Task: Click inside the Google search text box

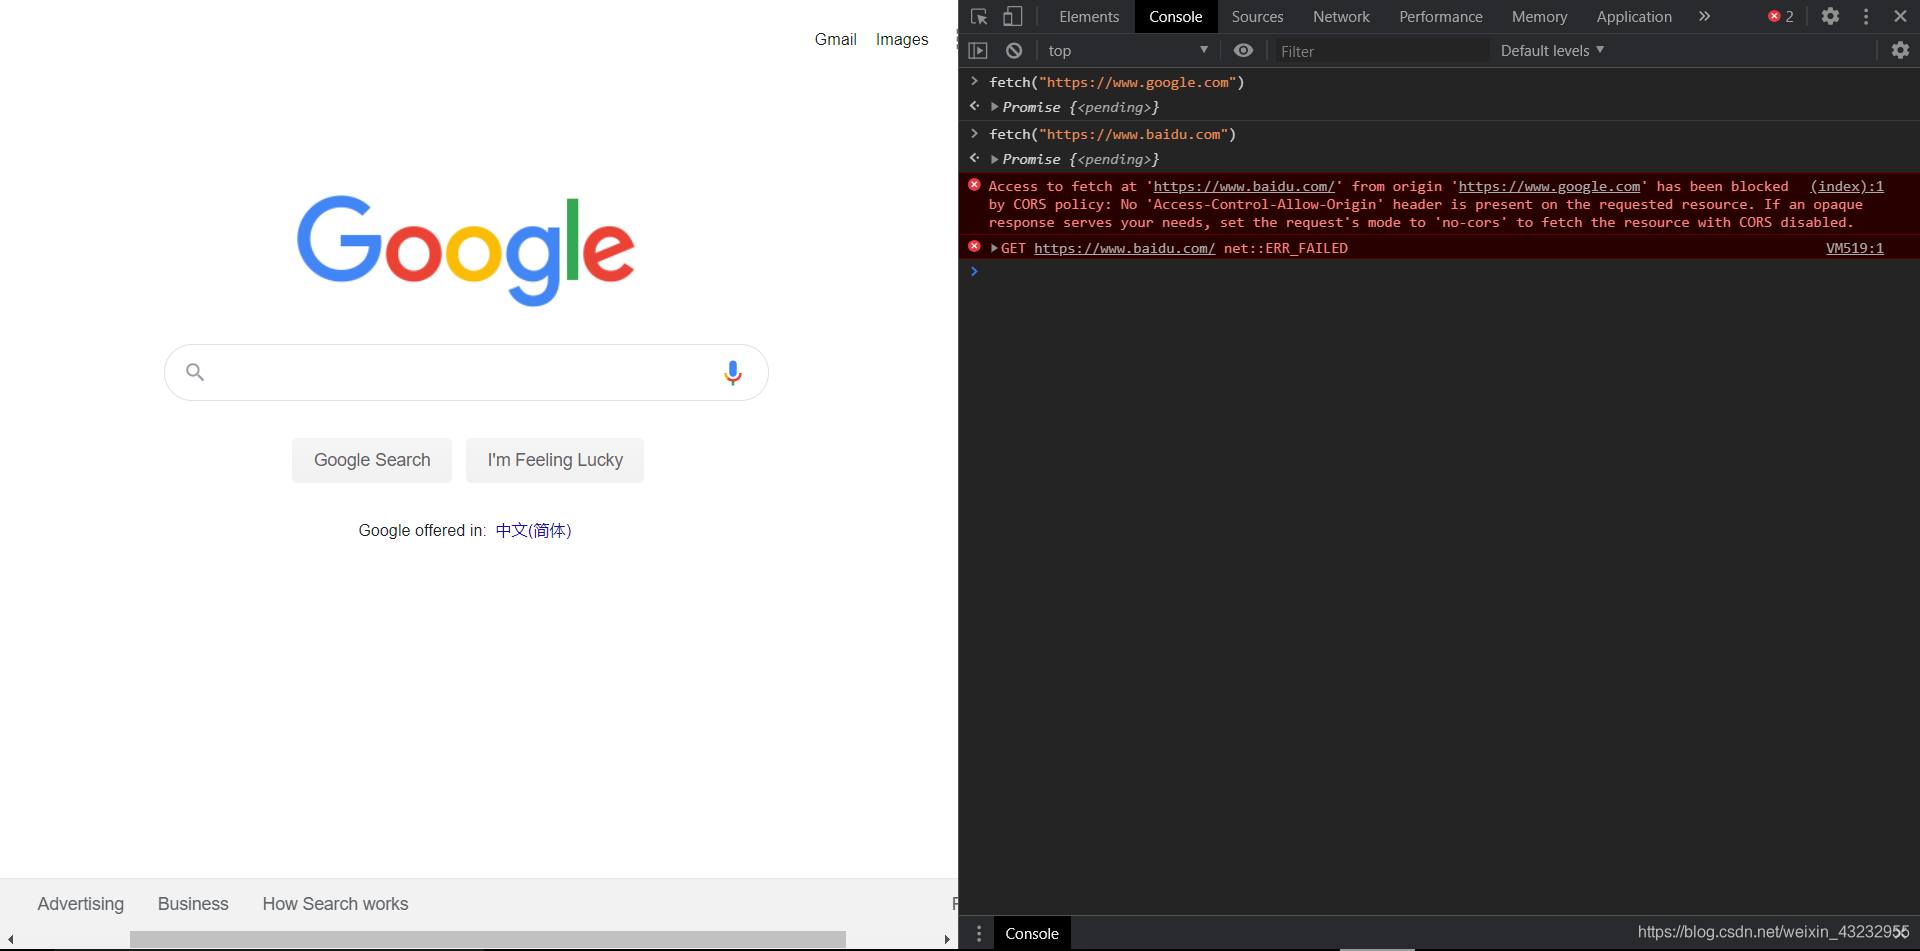Action: pos(465,373)
